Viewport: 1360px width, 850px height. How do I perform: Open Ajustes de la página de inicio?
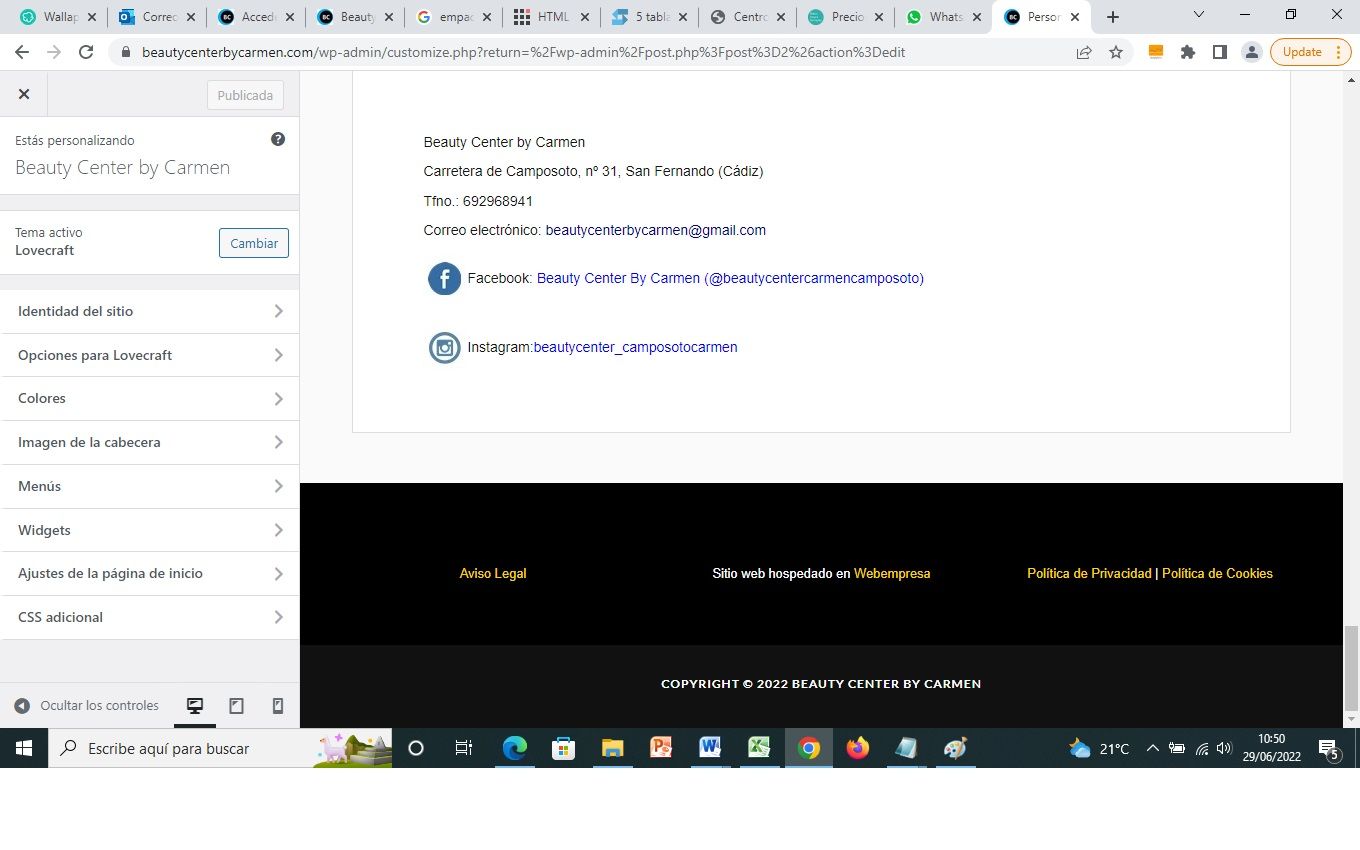point(150,573)
